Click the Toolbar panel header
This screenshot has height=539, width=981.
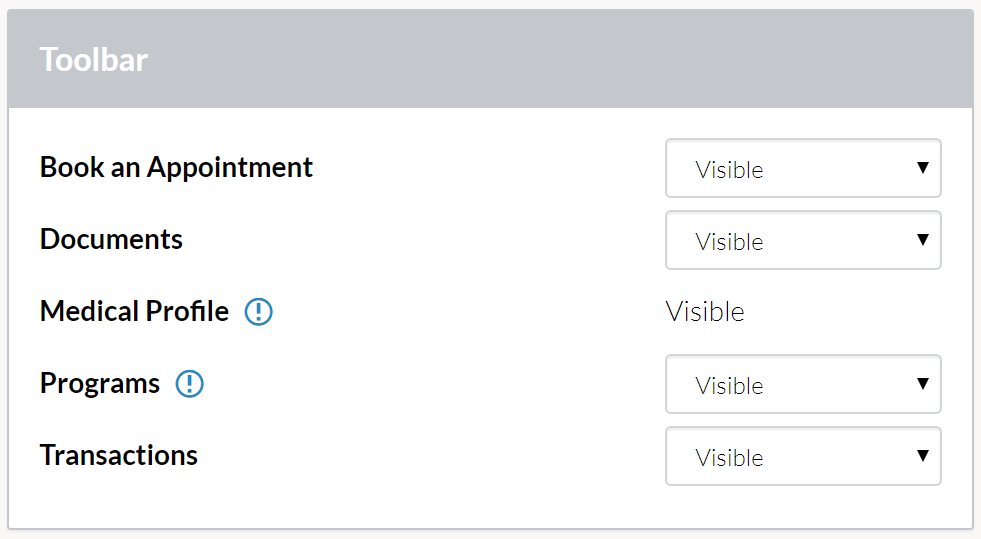click(490, 59)
